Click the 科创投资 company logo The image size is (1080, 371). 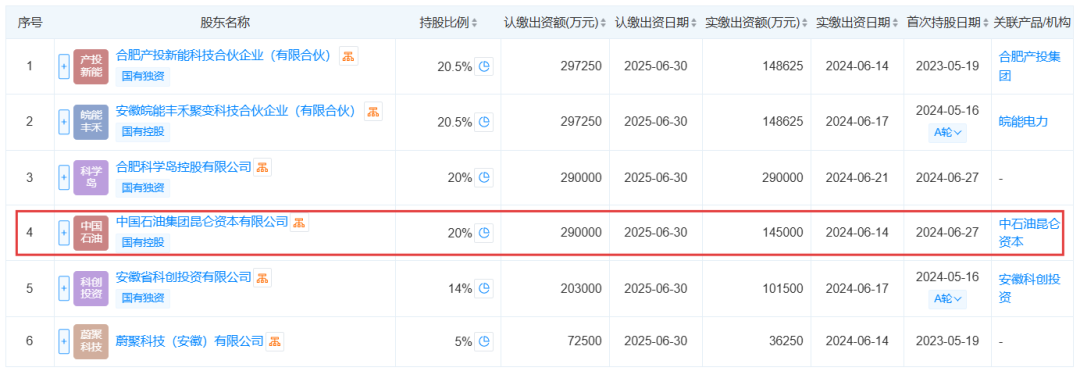[x=91, y=288]
